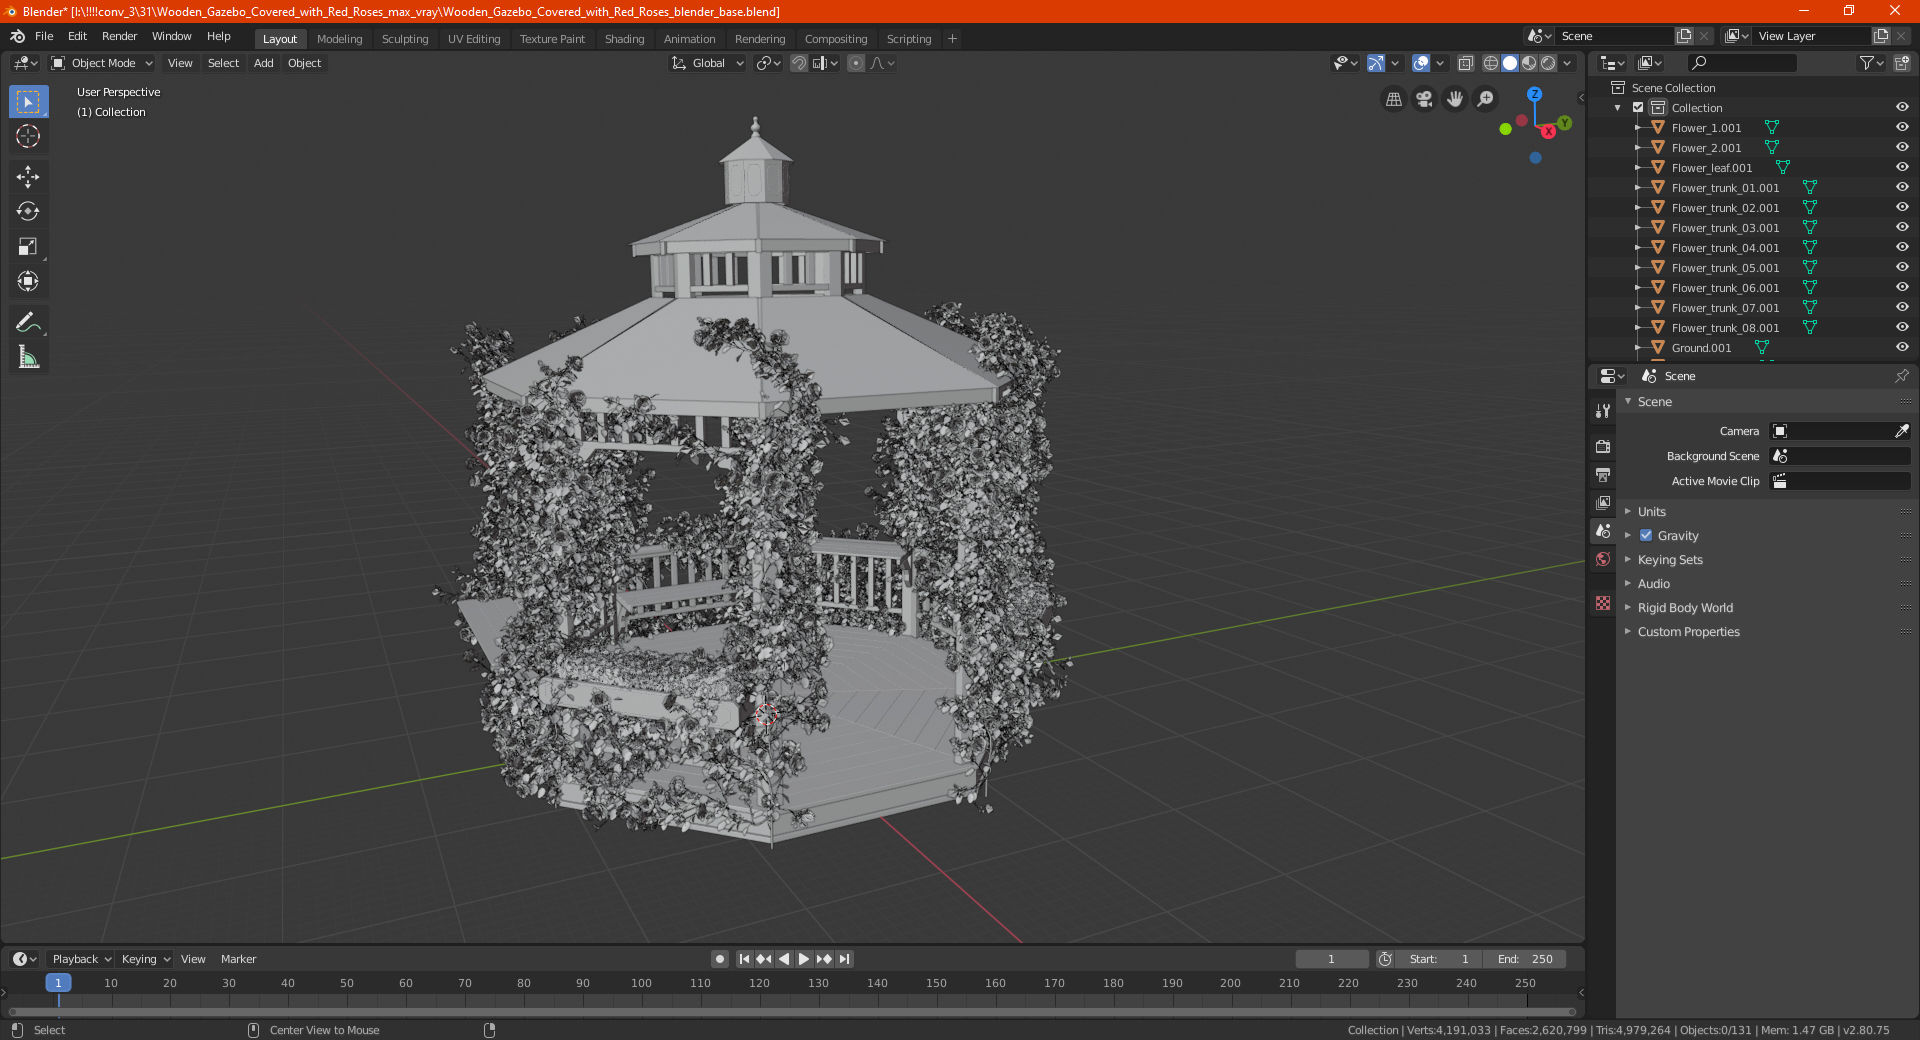Select the Move tool

pyautogui.click(x=28, y=177)
